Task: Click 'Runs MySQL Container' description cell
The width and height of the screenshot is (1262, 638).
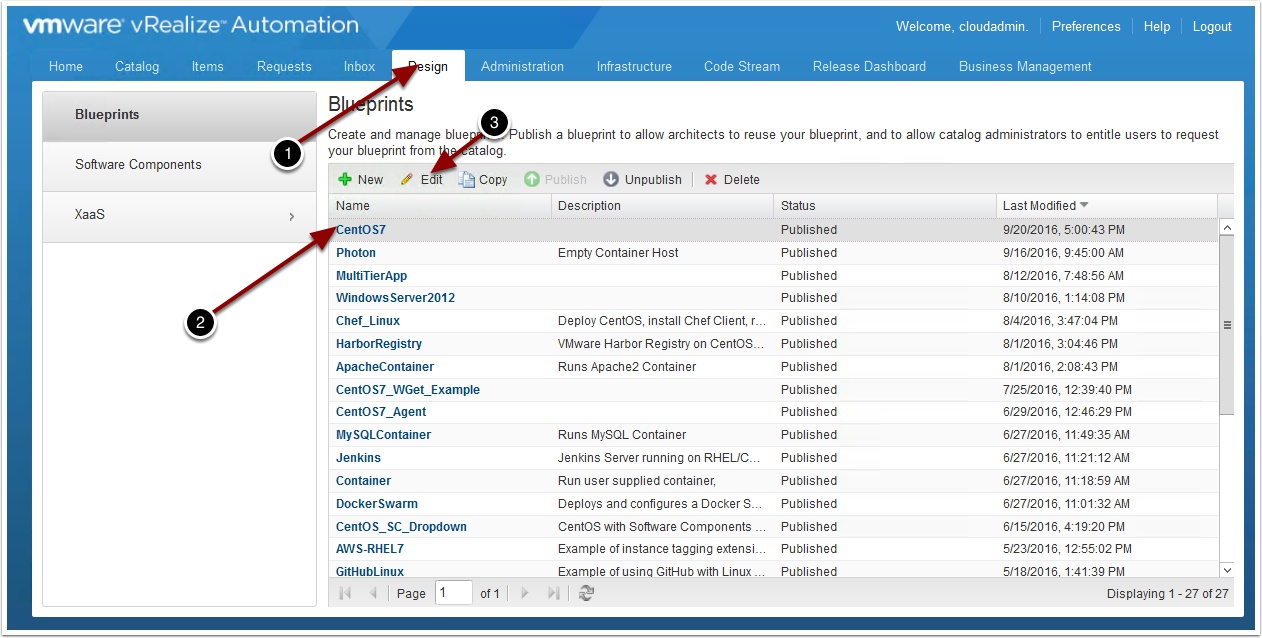Action: 622,435
